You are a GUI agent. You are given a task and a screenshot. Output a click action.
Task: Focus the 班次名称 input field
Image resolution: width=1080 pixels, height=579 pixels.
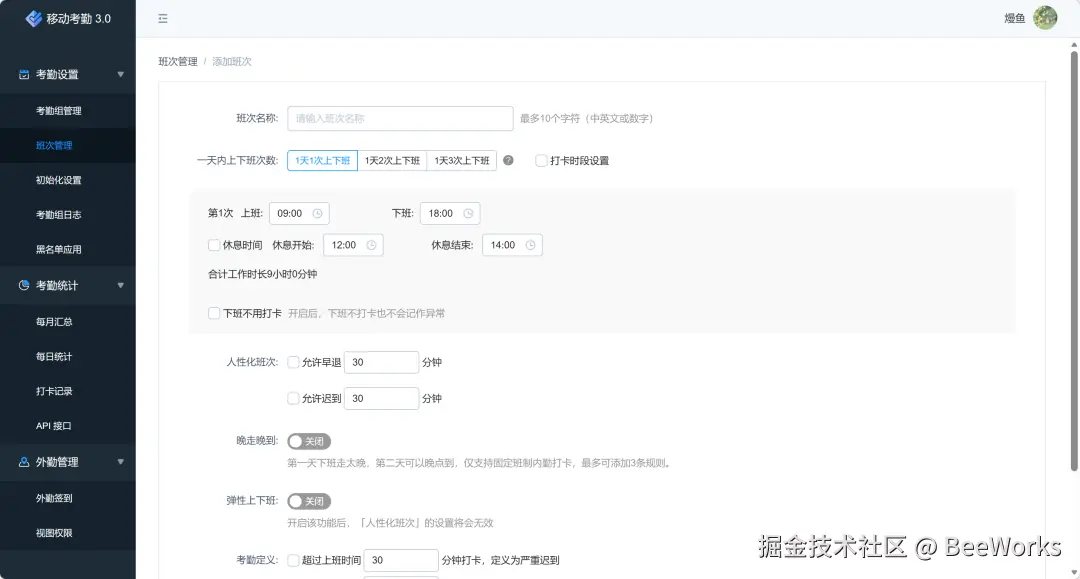tap(400, 118)
